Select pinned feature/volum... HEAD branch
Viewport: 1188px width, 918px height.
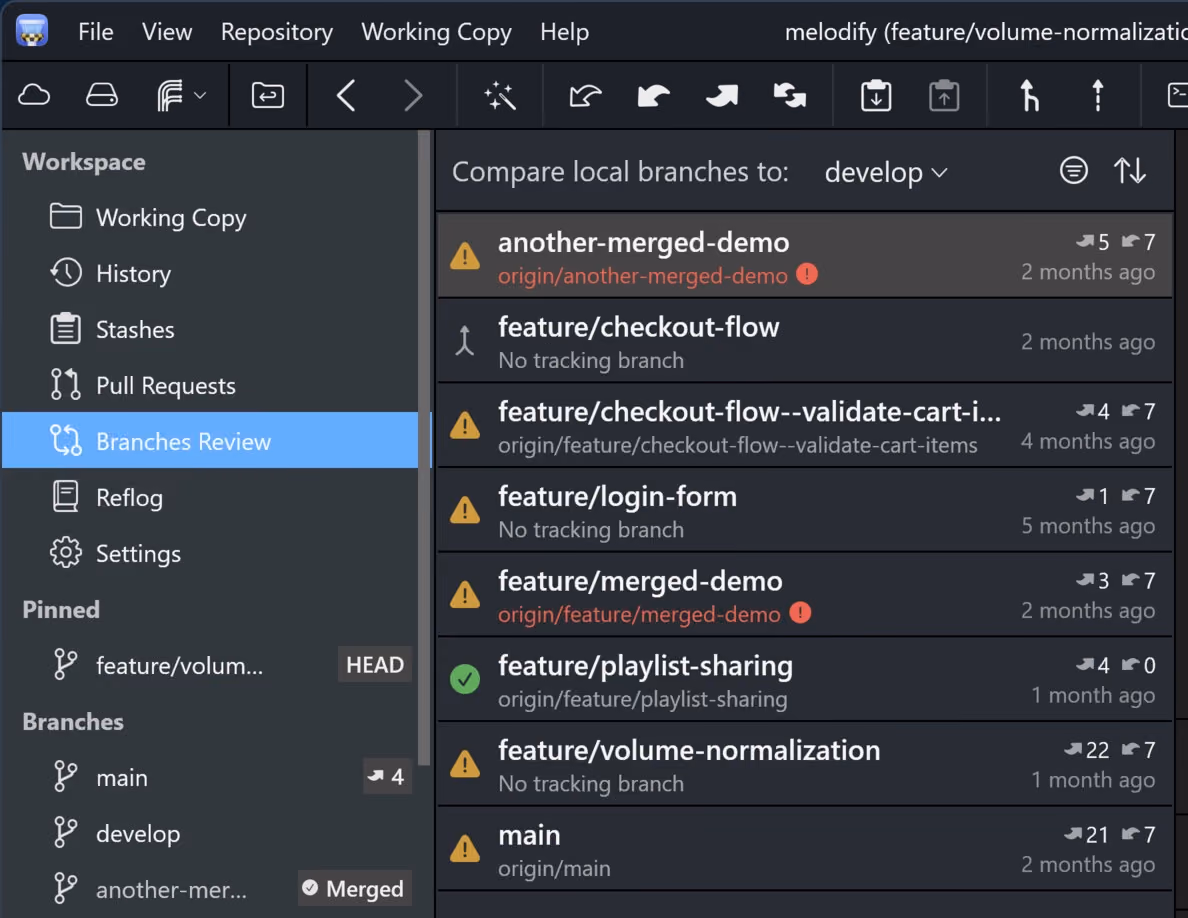point(210,665)
